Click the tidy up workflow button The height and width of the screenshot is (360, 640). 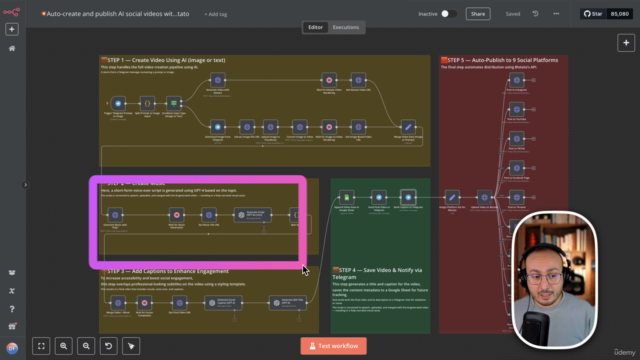[131, 346]
